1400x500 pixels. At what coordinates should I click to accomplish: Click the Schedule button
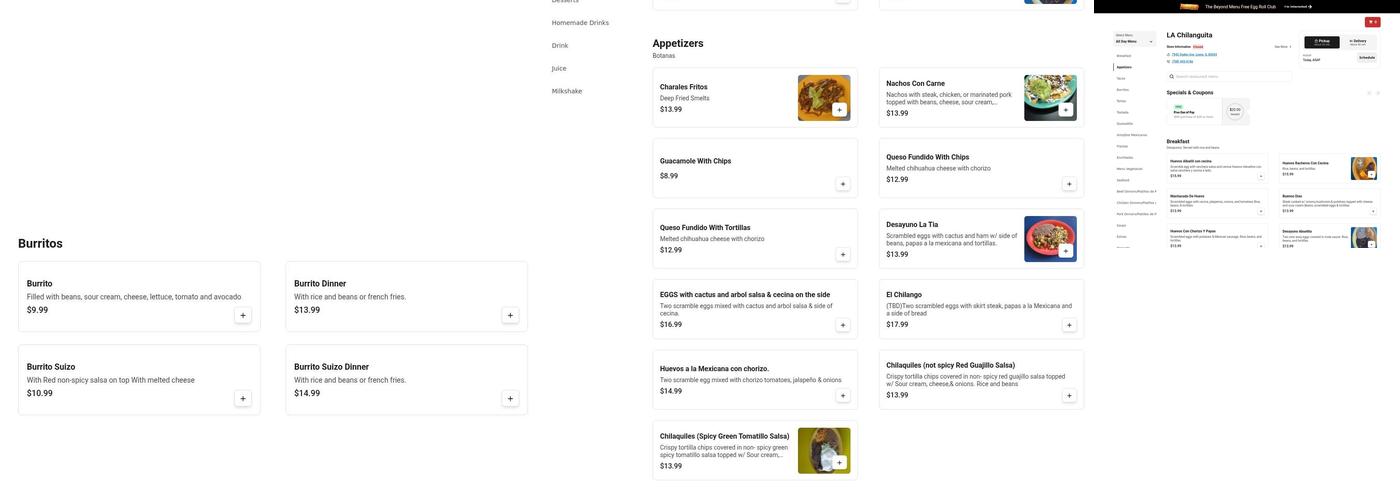point(1366,58)
